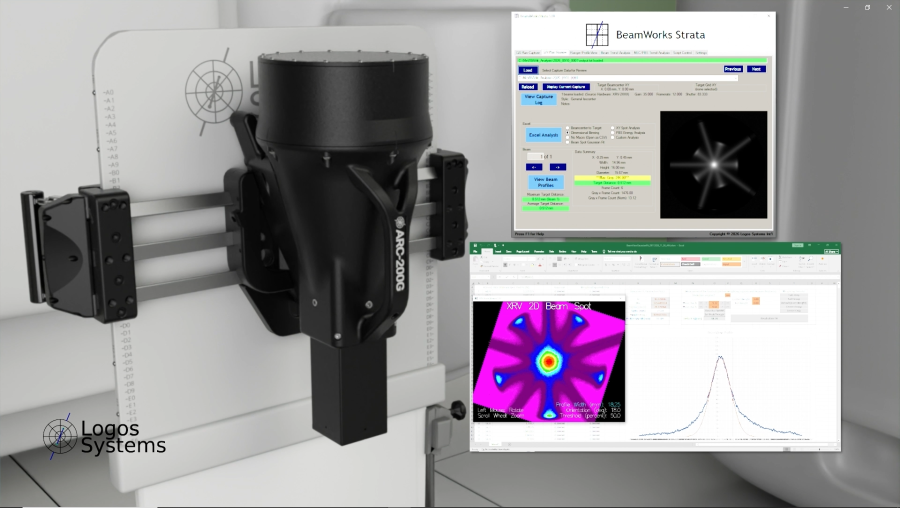
Task: Click the Save icon in Excel title bar
Action: (475, 245)
